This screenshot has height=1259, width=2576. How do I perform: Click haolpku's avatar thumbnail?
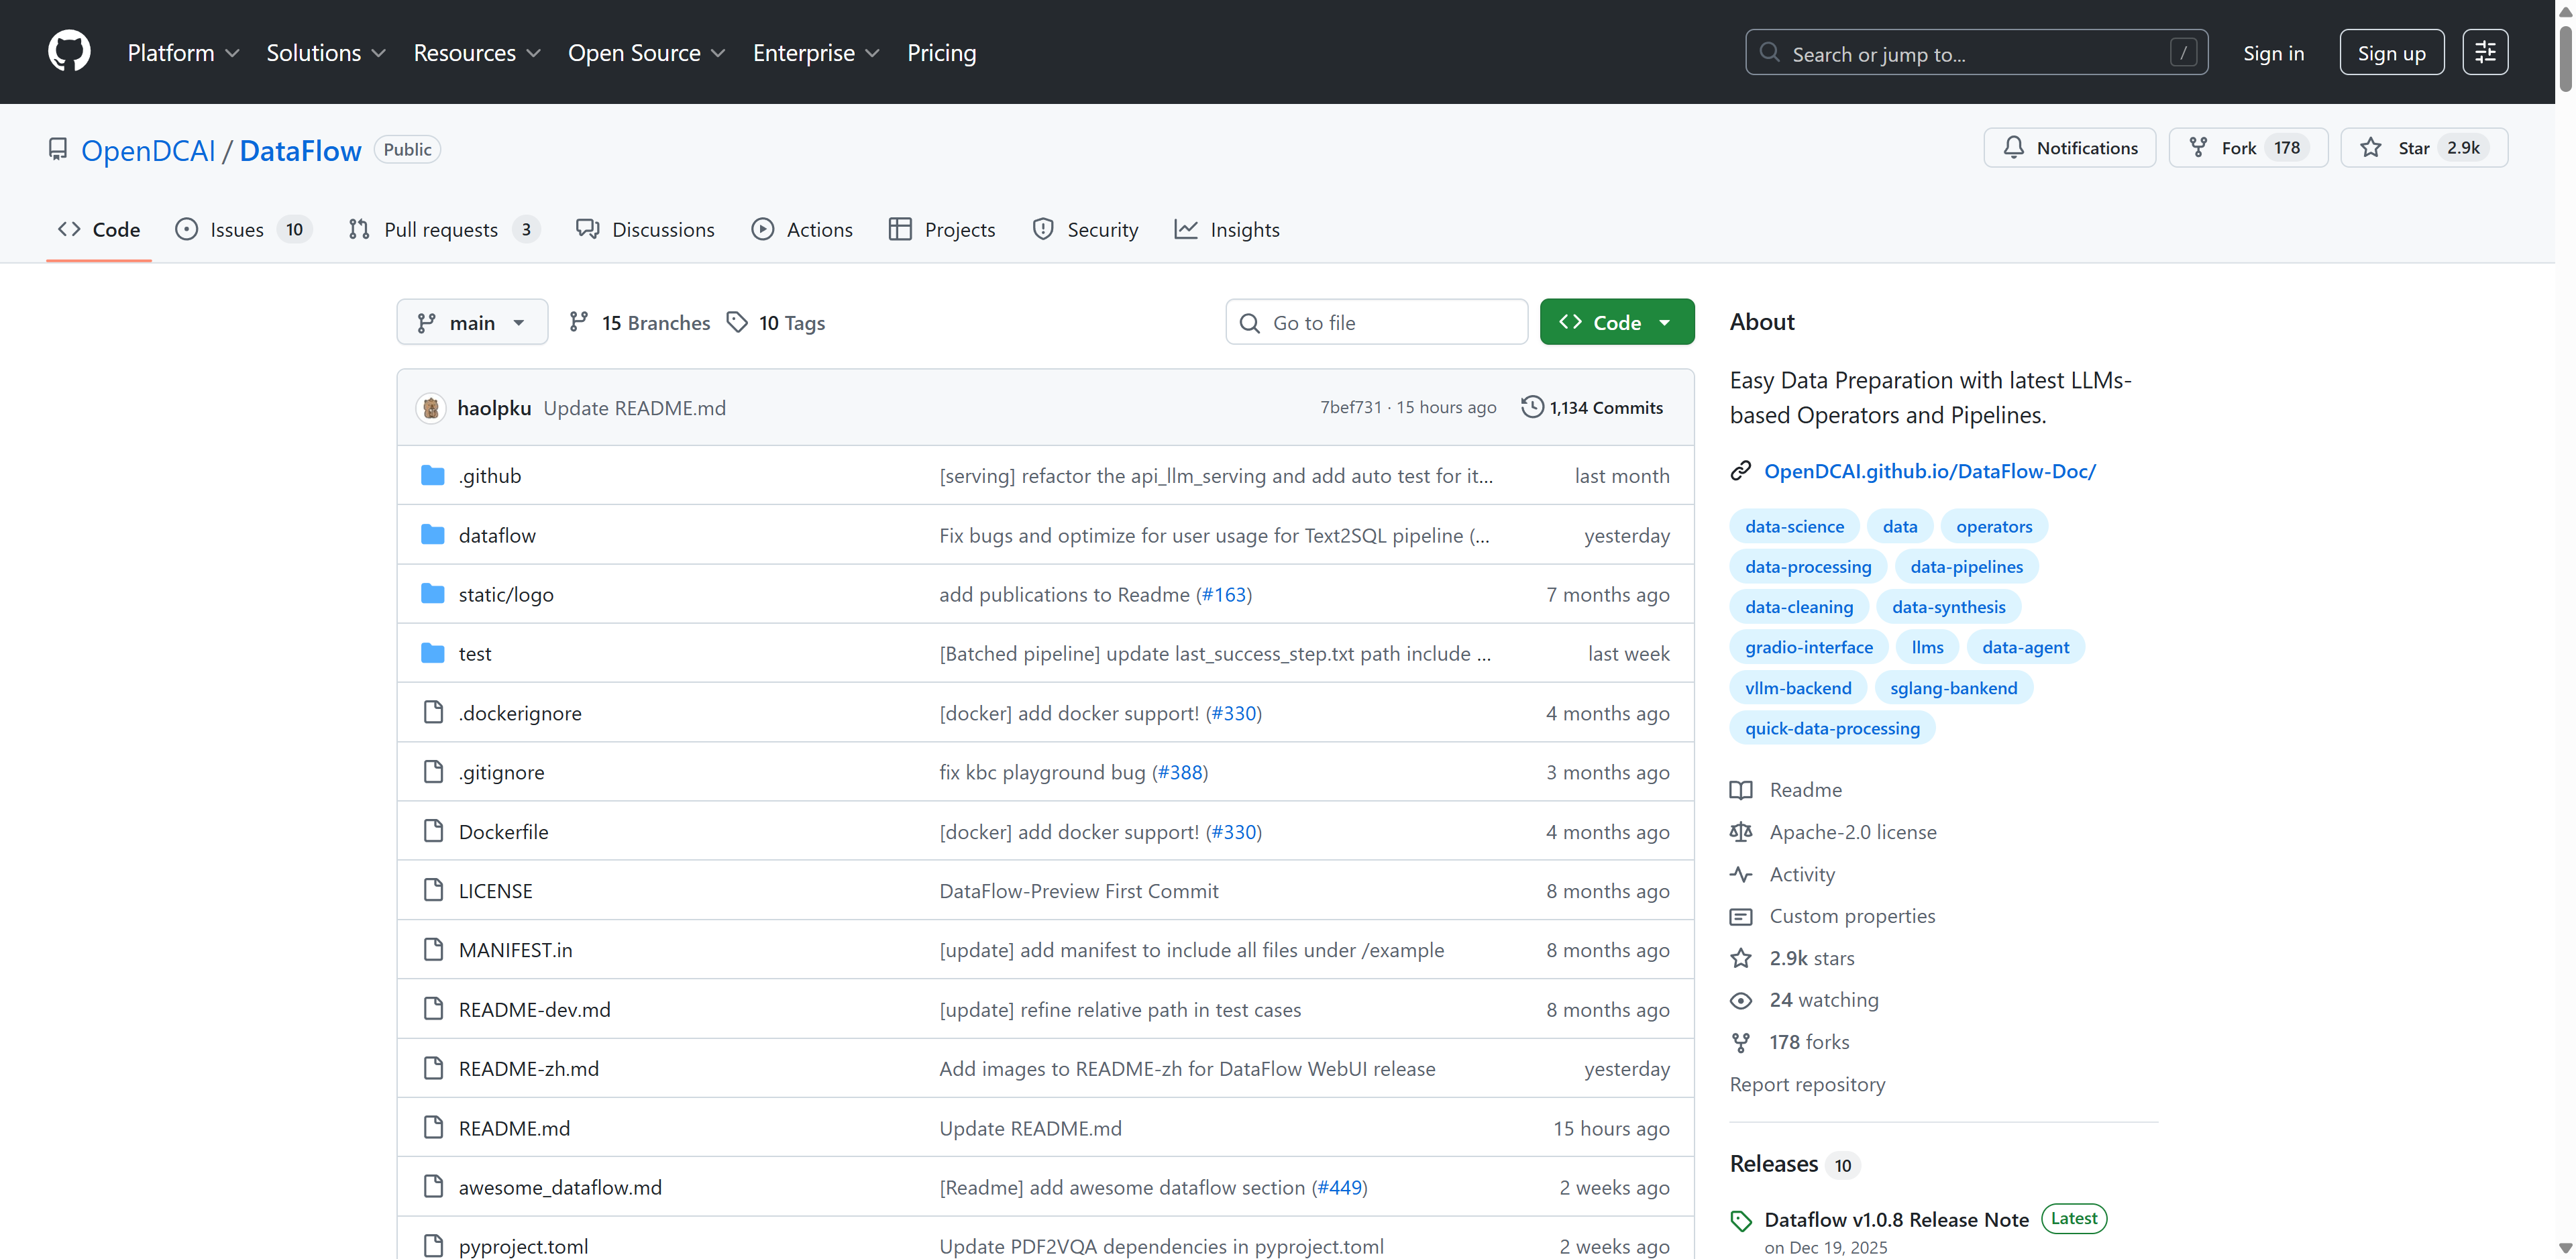click(x=431, y=408)
